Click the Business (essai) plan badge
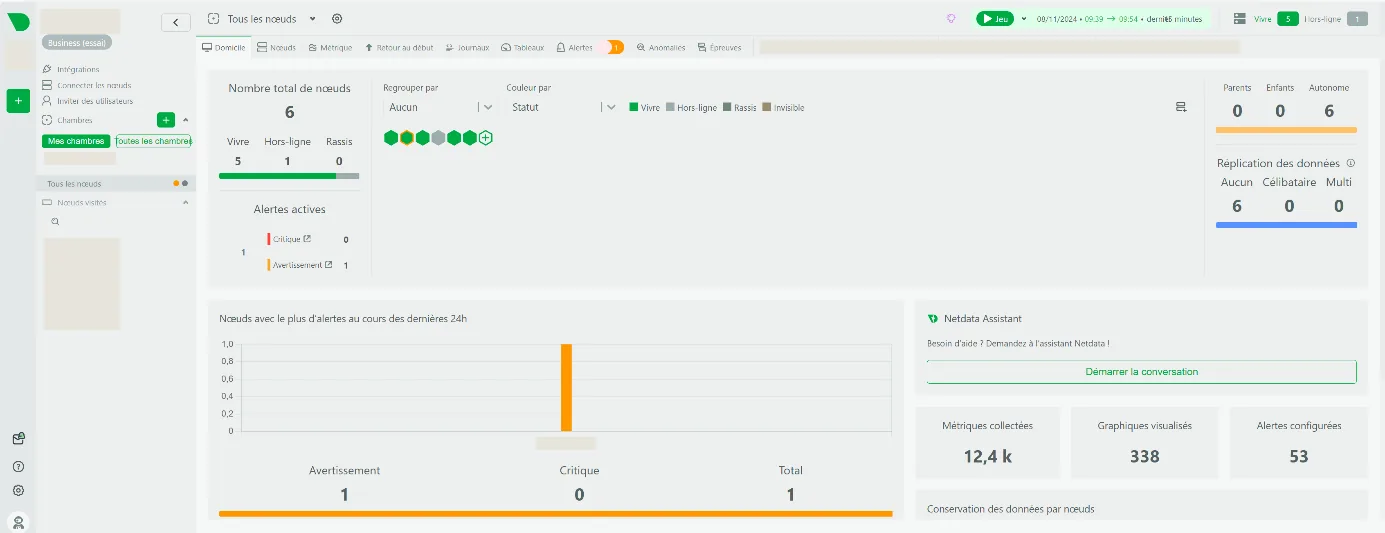The height and width of the screenshot is (533, 1385). pyautogui.click(x=78, y=43)
